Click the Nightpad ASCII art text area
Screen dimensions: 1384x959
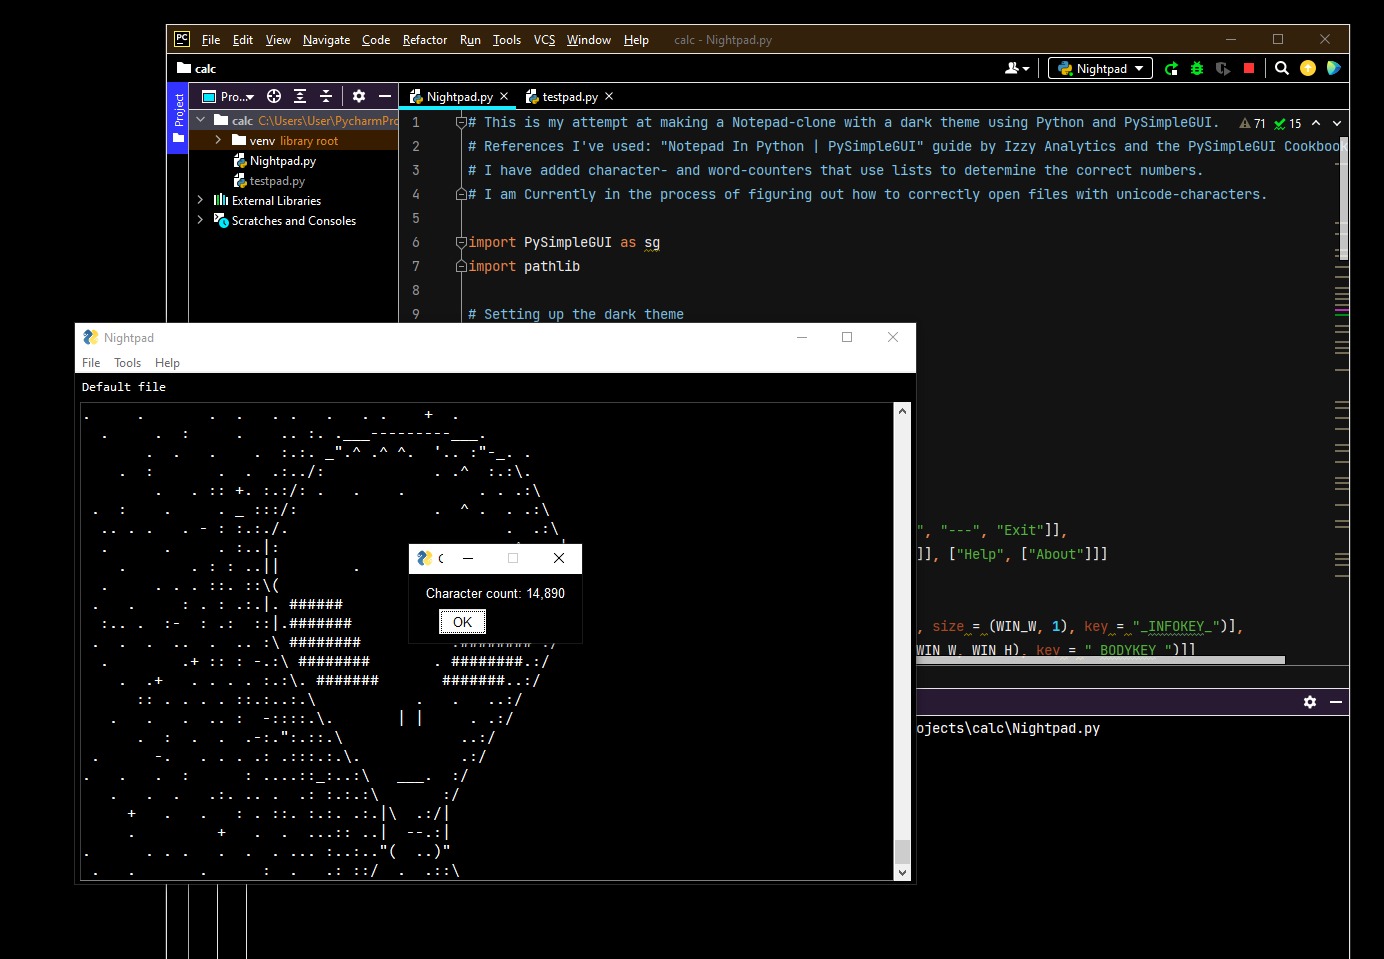487,642
